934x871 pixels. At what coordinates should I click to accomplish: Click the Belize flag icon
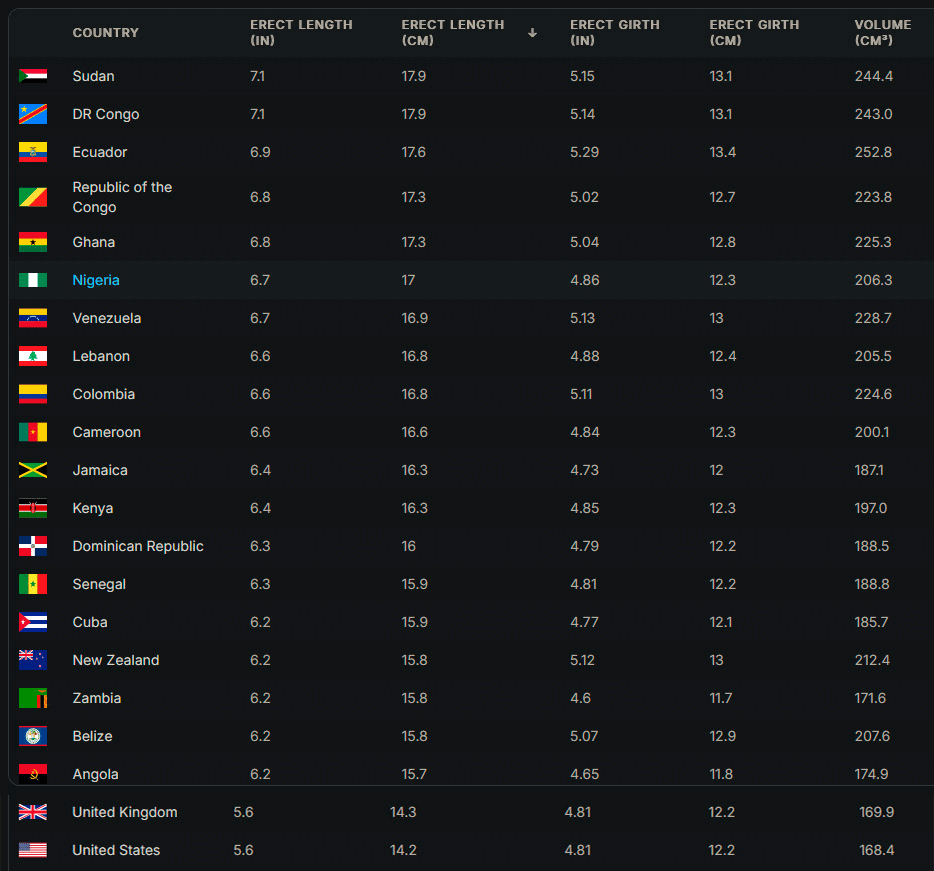pos(33,736)
